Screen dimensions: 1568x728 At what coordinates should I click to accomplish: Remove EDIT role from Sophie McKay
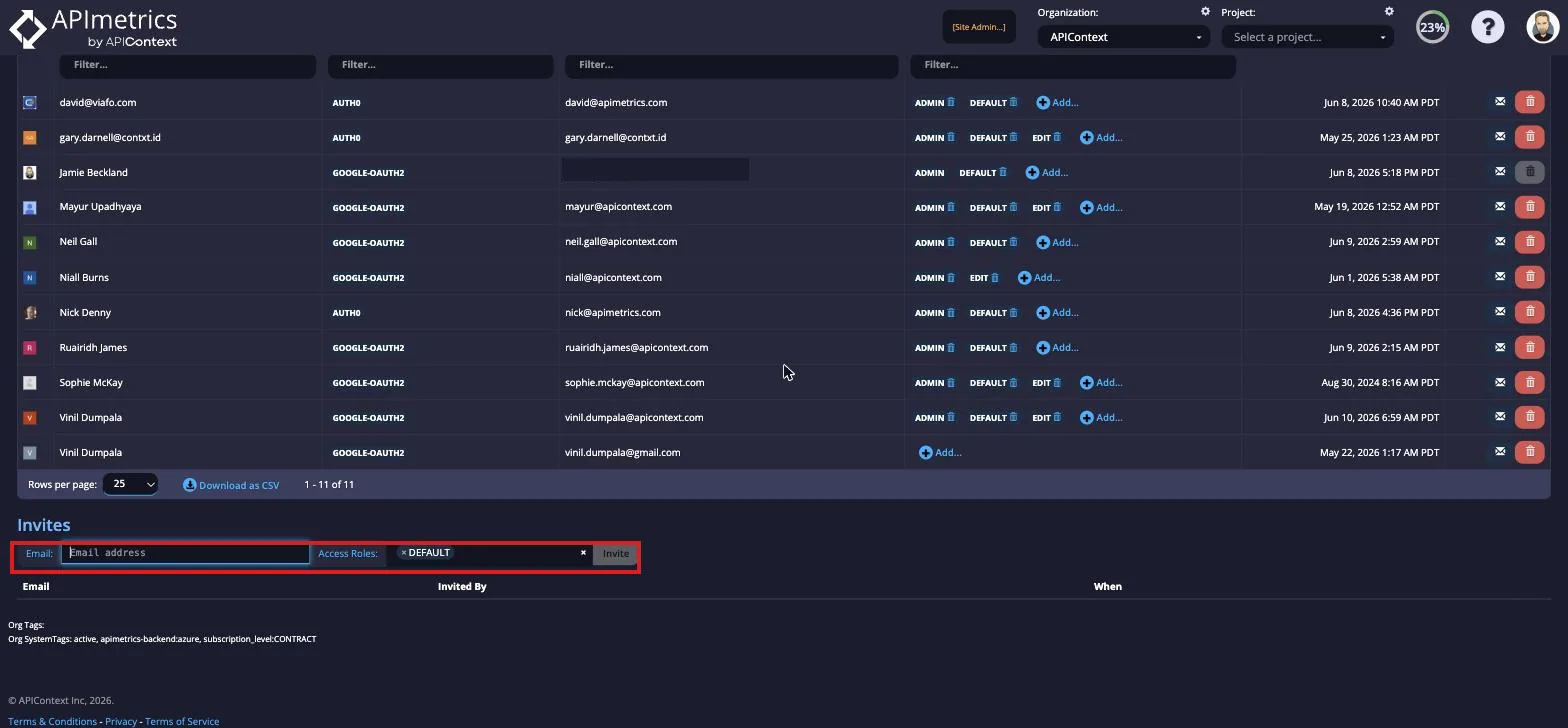tap(1057, 382)
